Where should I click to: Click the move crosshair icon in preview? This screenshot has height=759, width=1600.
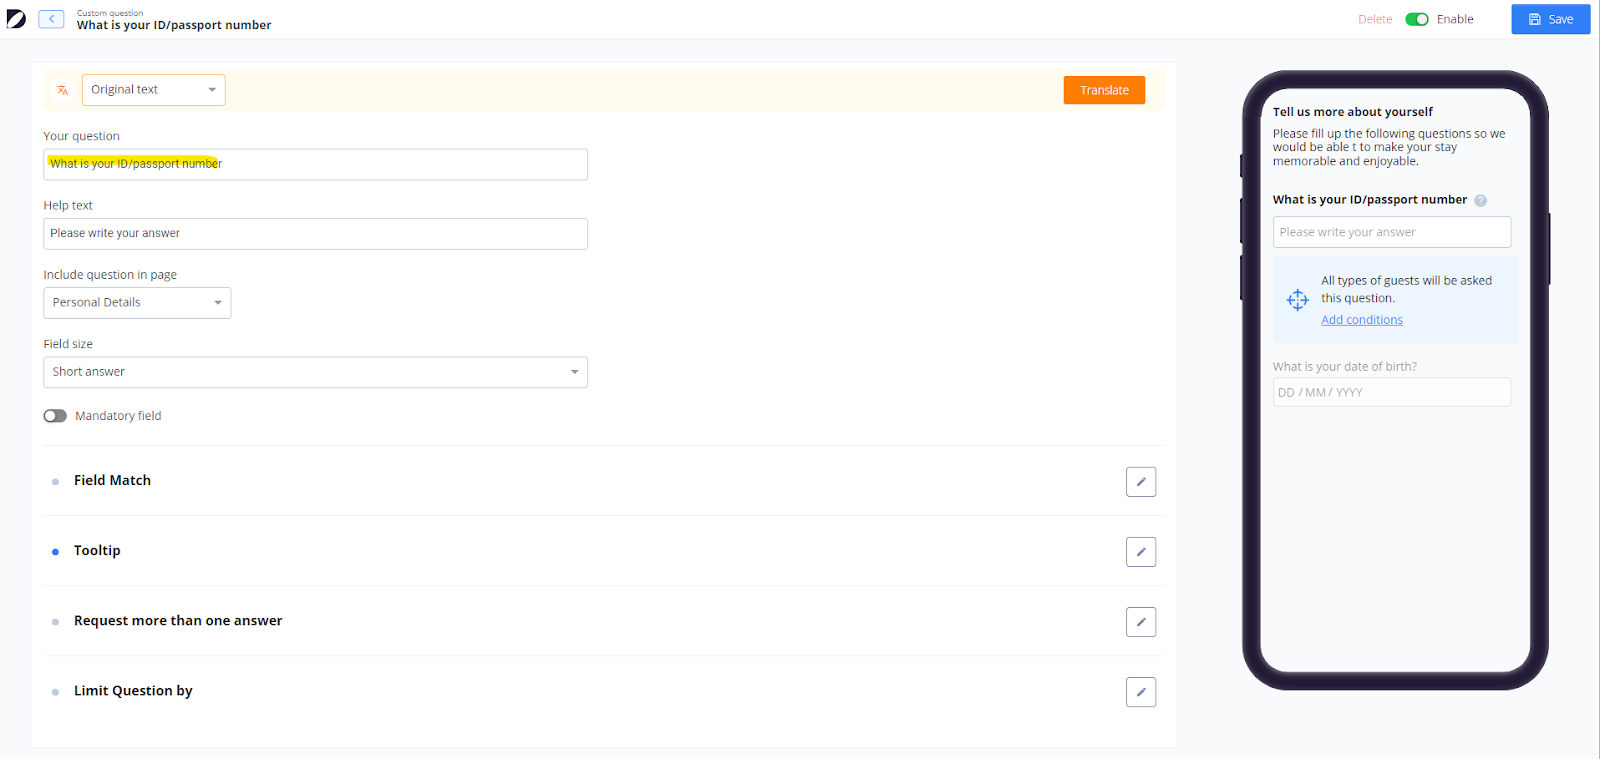coord(1298,300)
